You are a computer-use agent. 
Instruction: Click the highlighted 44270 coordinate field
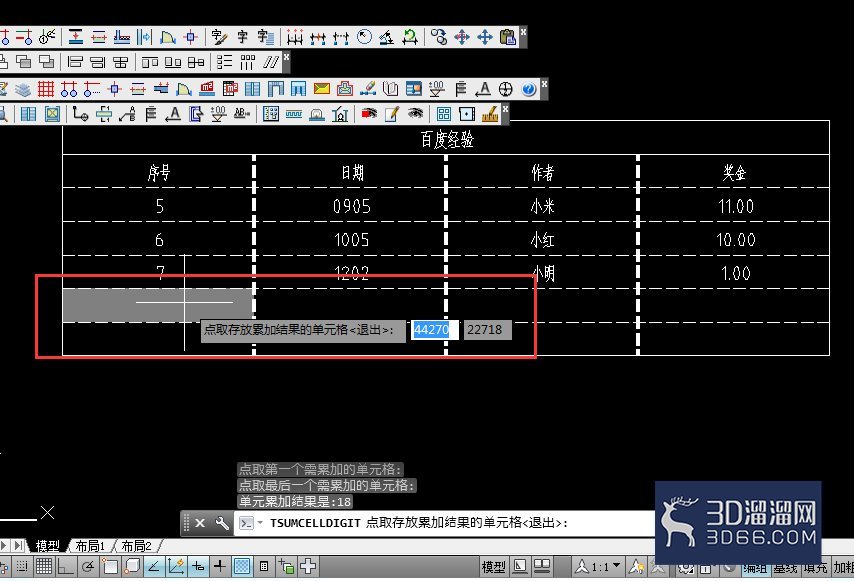coord(434,329)
